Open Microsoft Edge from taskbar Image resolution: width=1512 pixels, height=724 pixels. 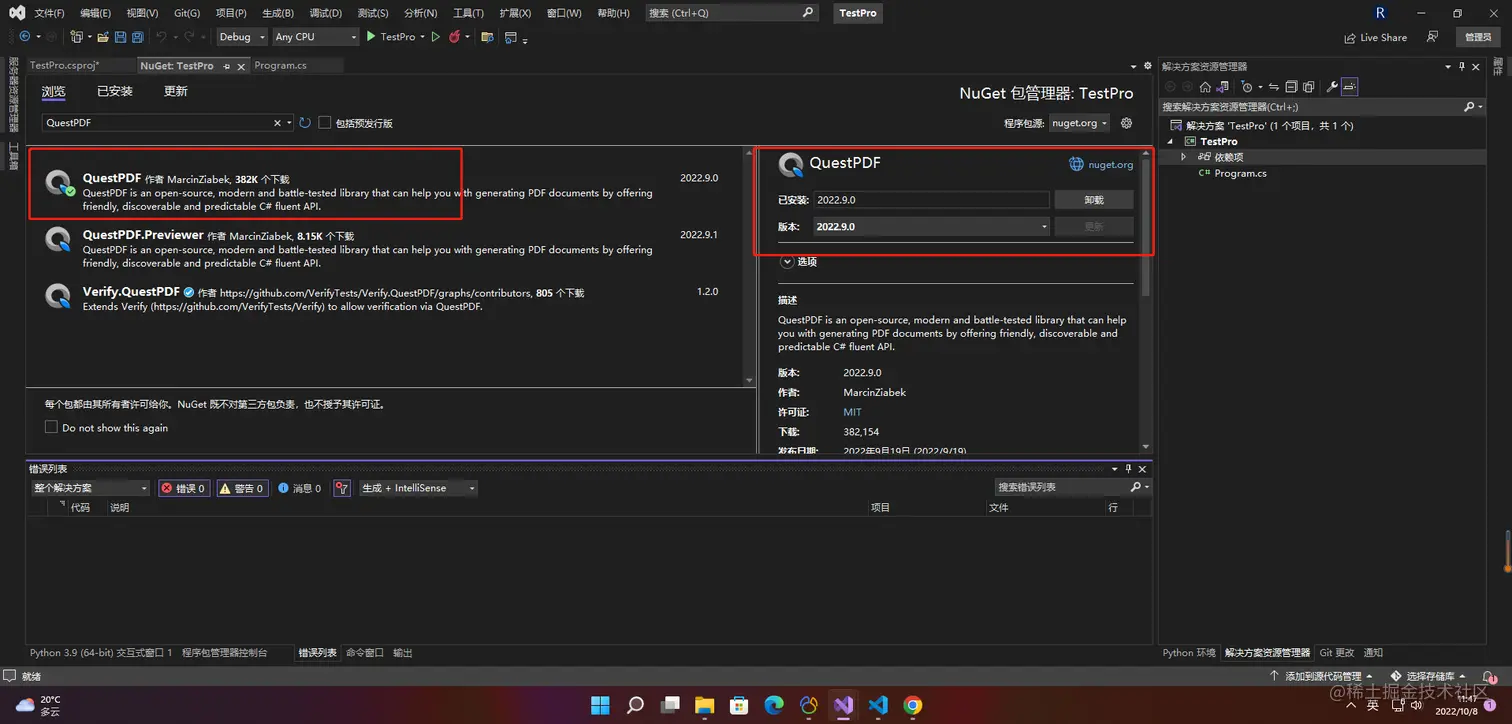(x=774, y=705)
